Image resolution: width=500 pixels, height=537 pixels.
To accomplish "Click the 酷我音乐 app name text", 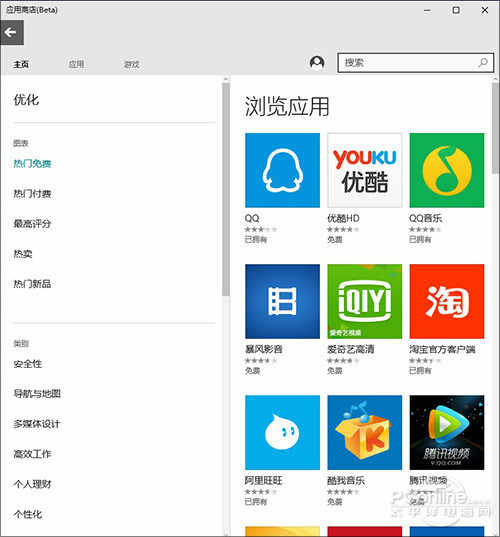I will [346, 480].
